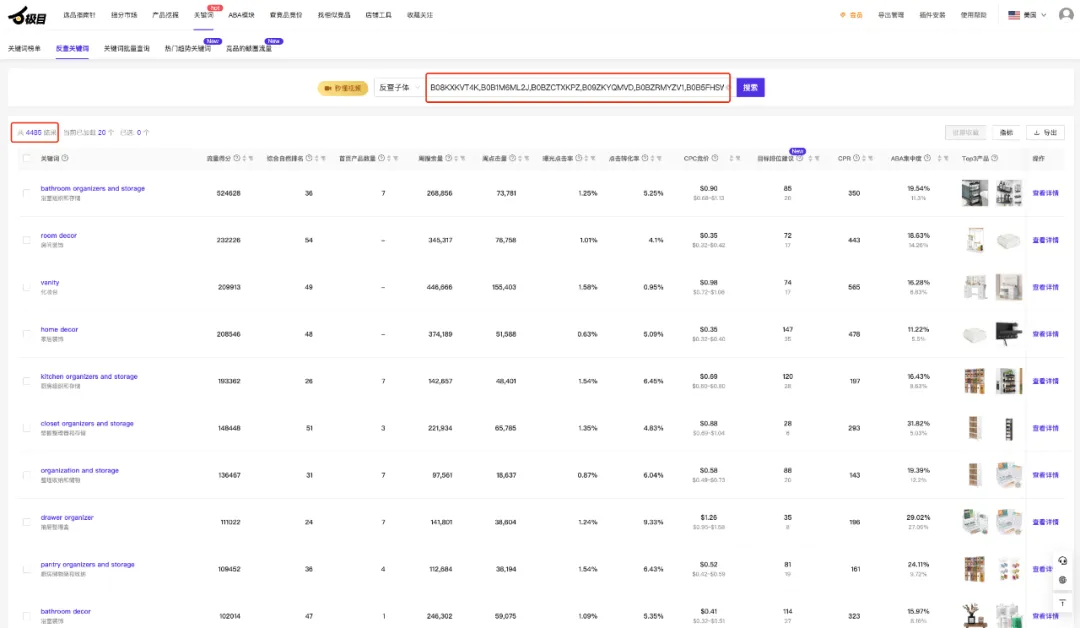Check the row for bathroom organizers and storage
Screen dimensions: 1080x628
(27, 193)
